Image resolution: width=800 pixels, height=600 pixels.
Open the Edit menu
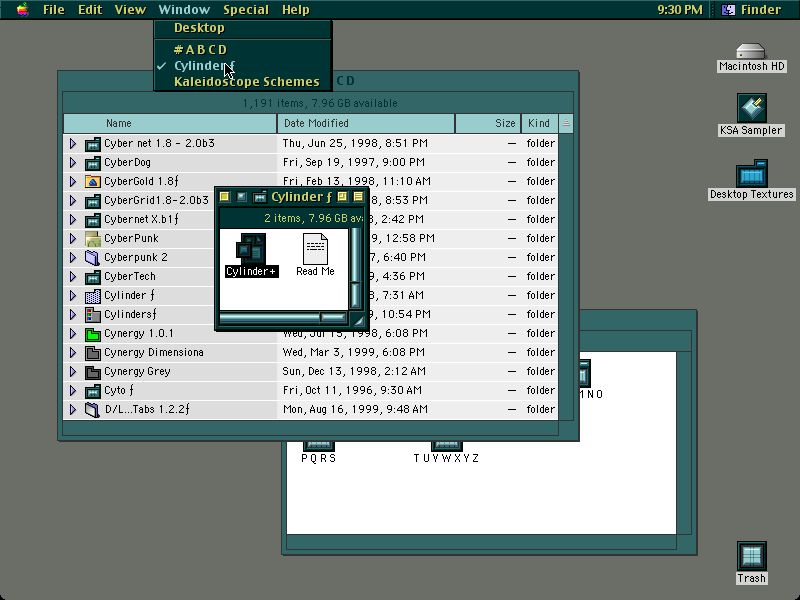point(90,10)
